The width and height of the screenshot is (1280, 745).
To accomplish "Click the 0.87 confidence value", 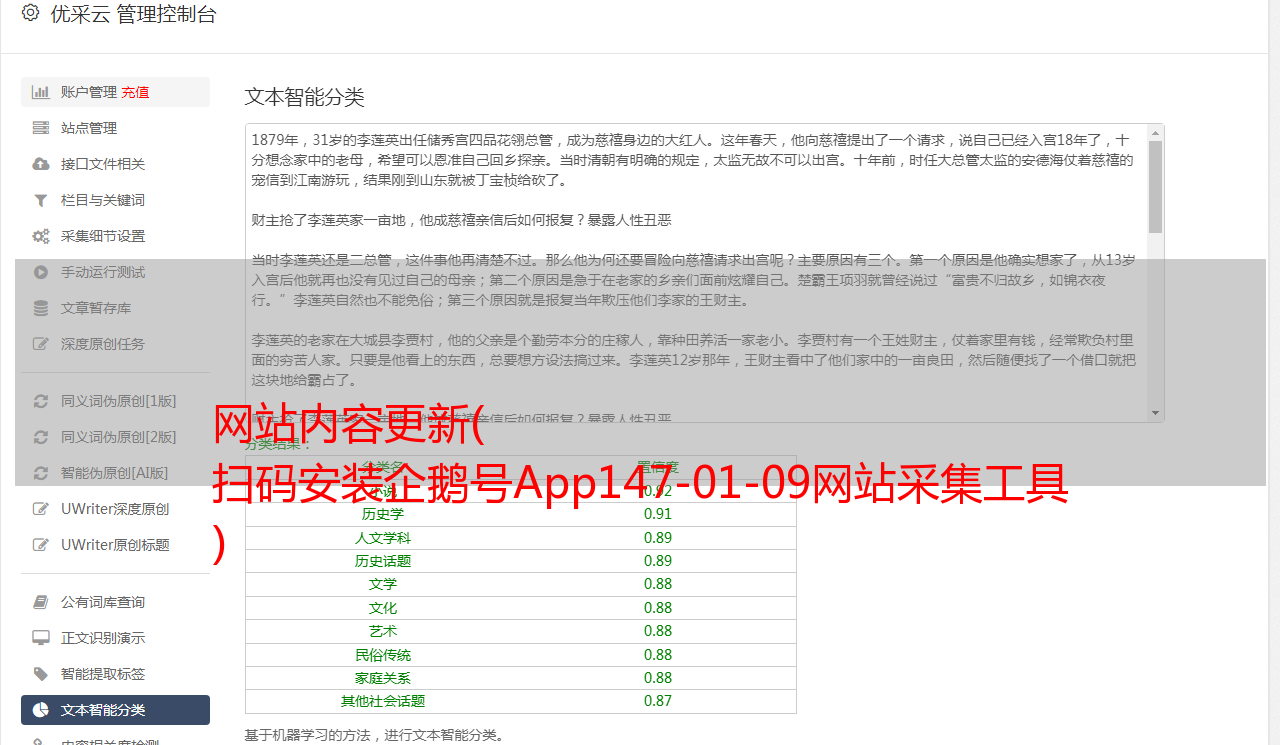I will (658, 701).
